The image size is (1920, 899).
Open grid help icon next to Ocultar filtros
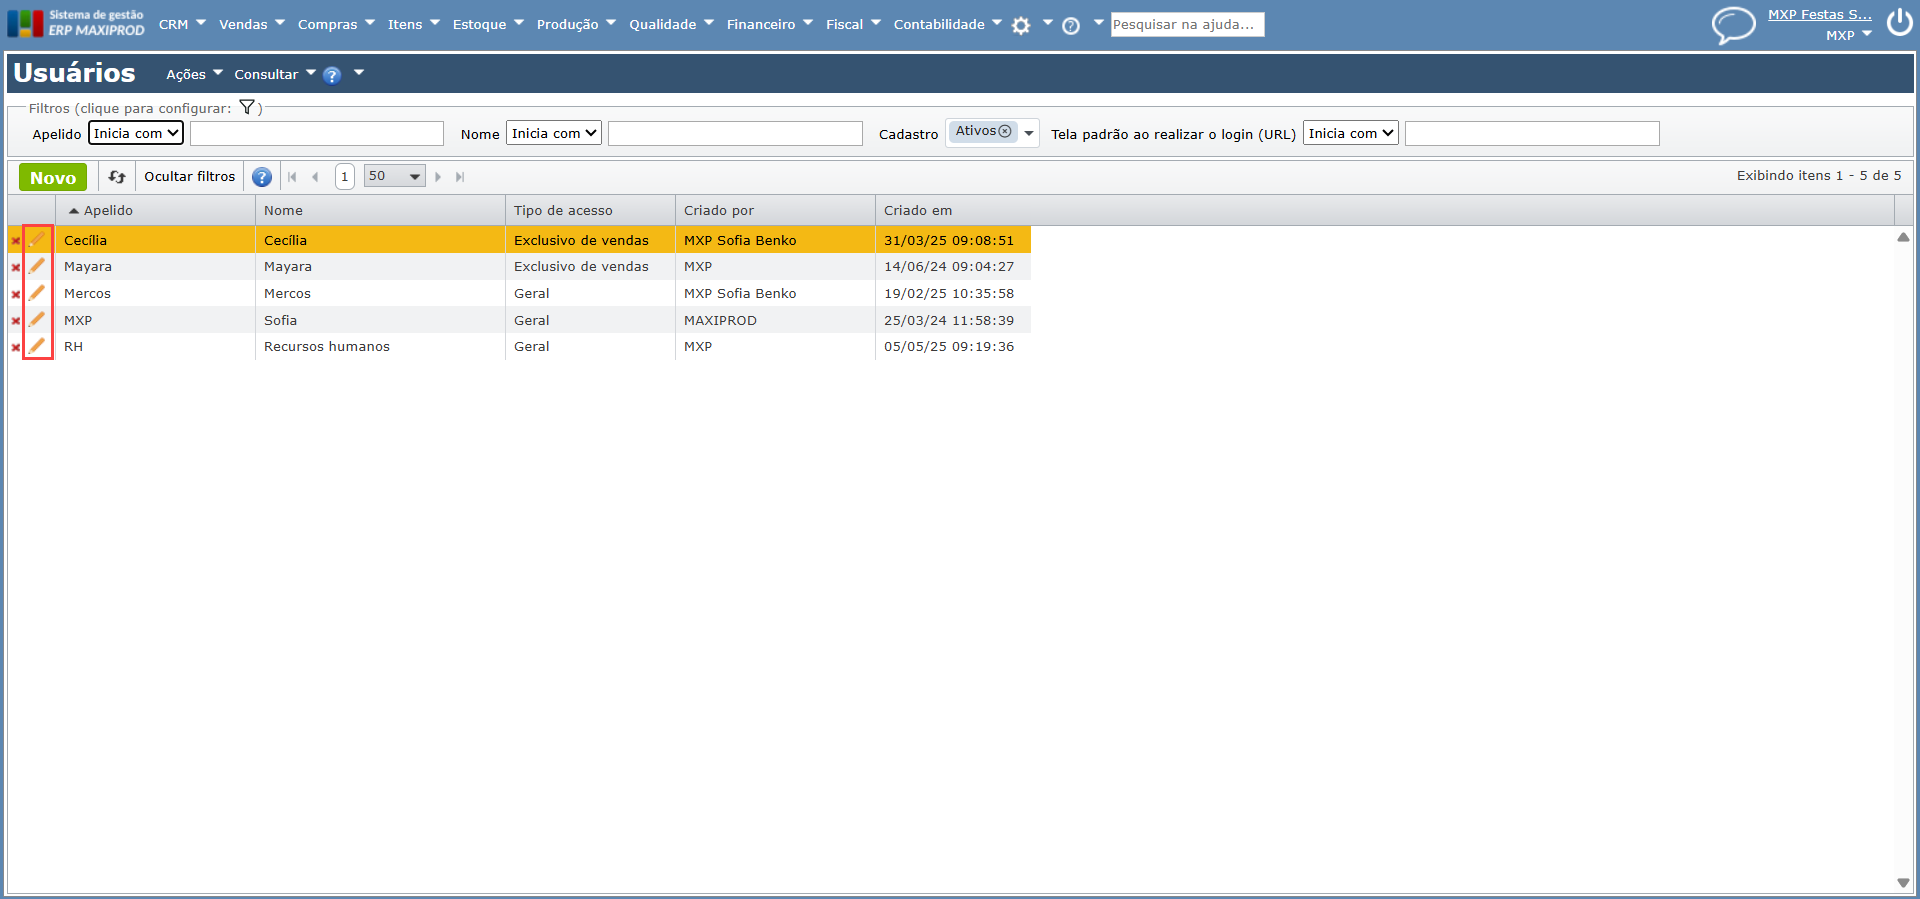262,177
